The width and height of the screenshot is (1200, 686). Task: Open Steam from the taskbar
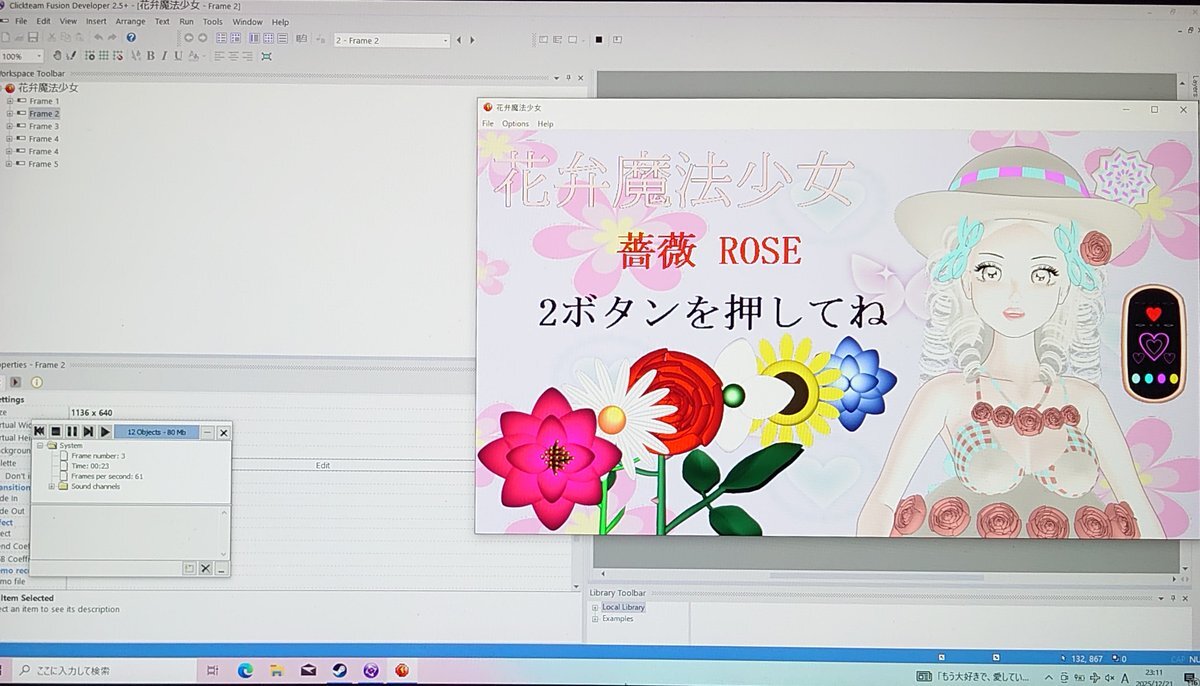pyautogui.click(x=339, y=670)
